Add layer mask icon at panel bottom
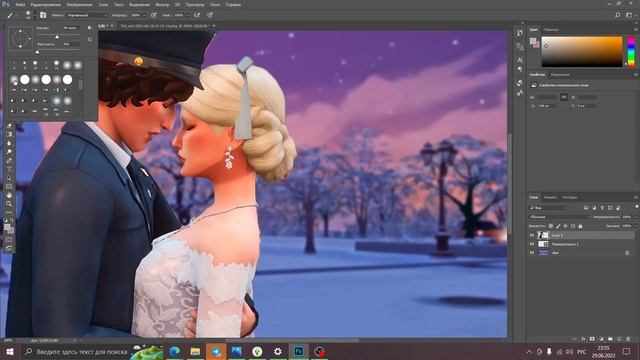The width and height of the screenshot is (640, 360). pyautogui.click(x=592, y=339)
